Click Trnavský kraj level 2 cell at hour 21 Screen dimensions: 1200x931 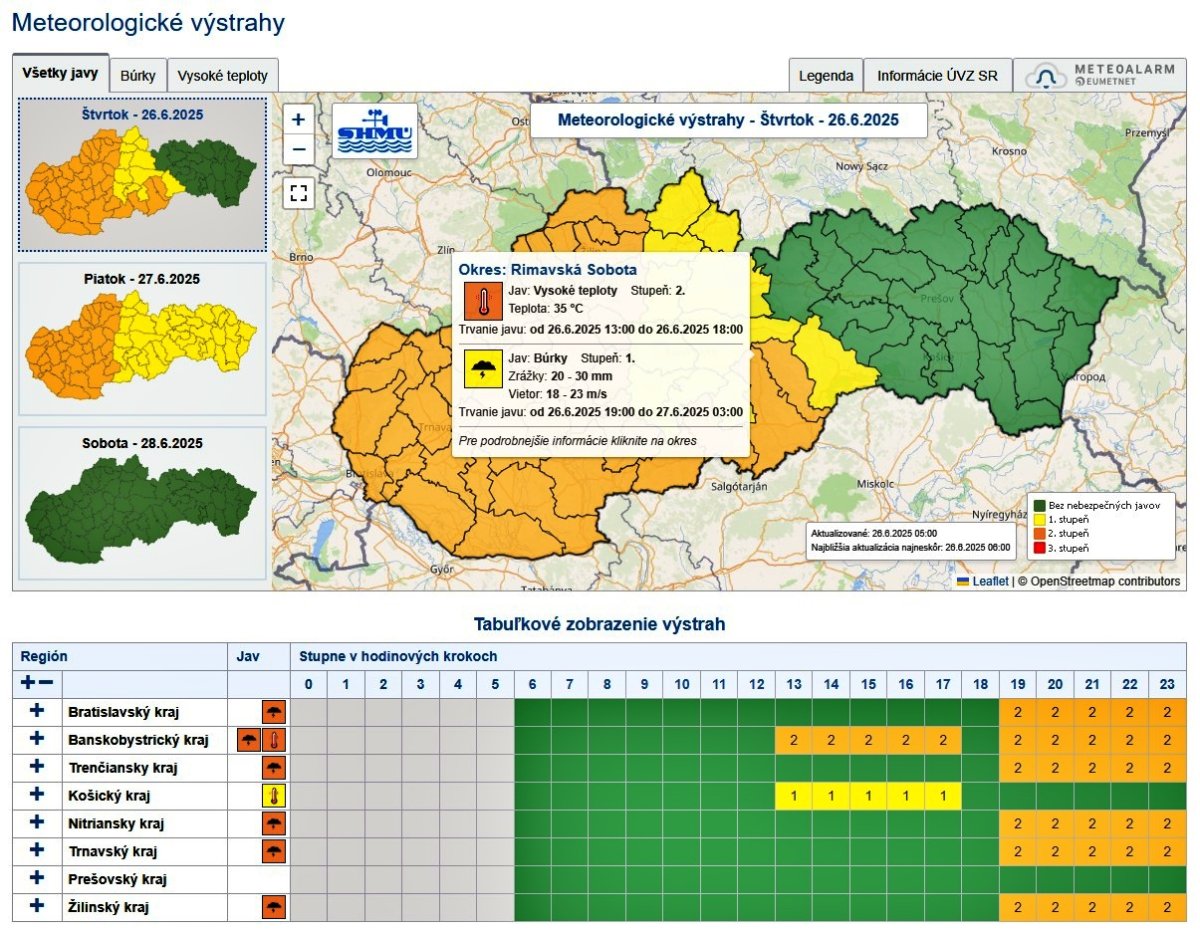pos(1092,851)
